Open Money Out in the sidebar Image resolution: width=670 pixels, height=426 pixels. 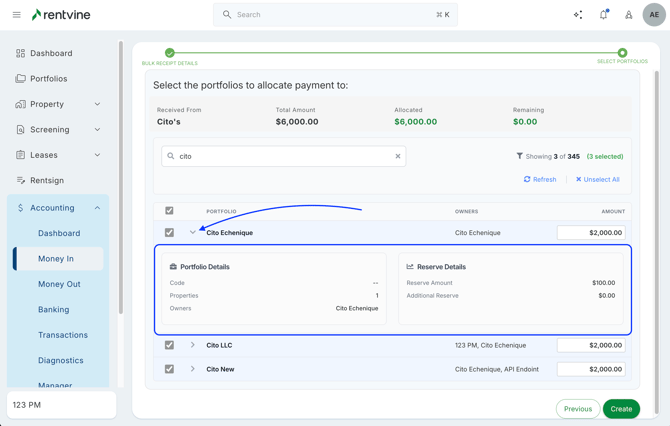[59, 284]
